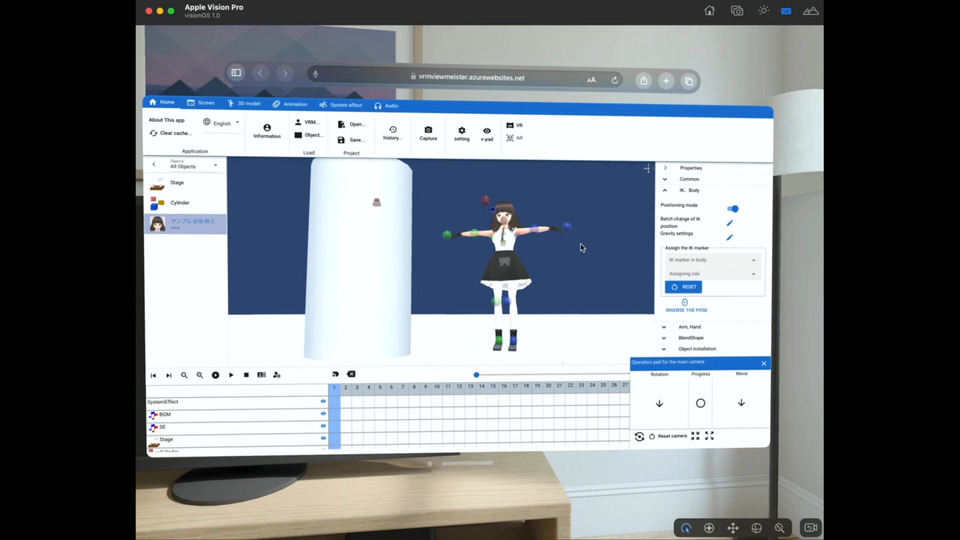
Task: Play the animation
Action: [x=231, y=375]
